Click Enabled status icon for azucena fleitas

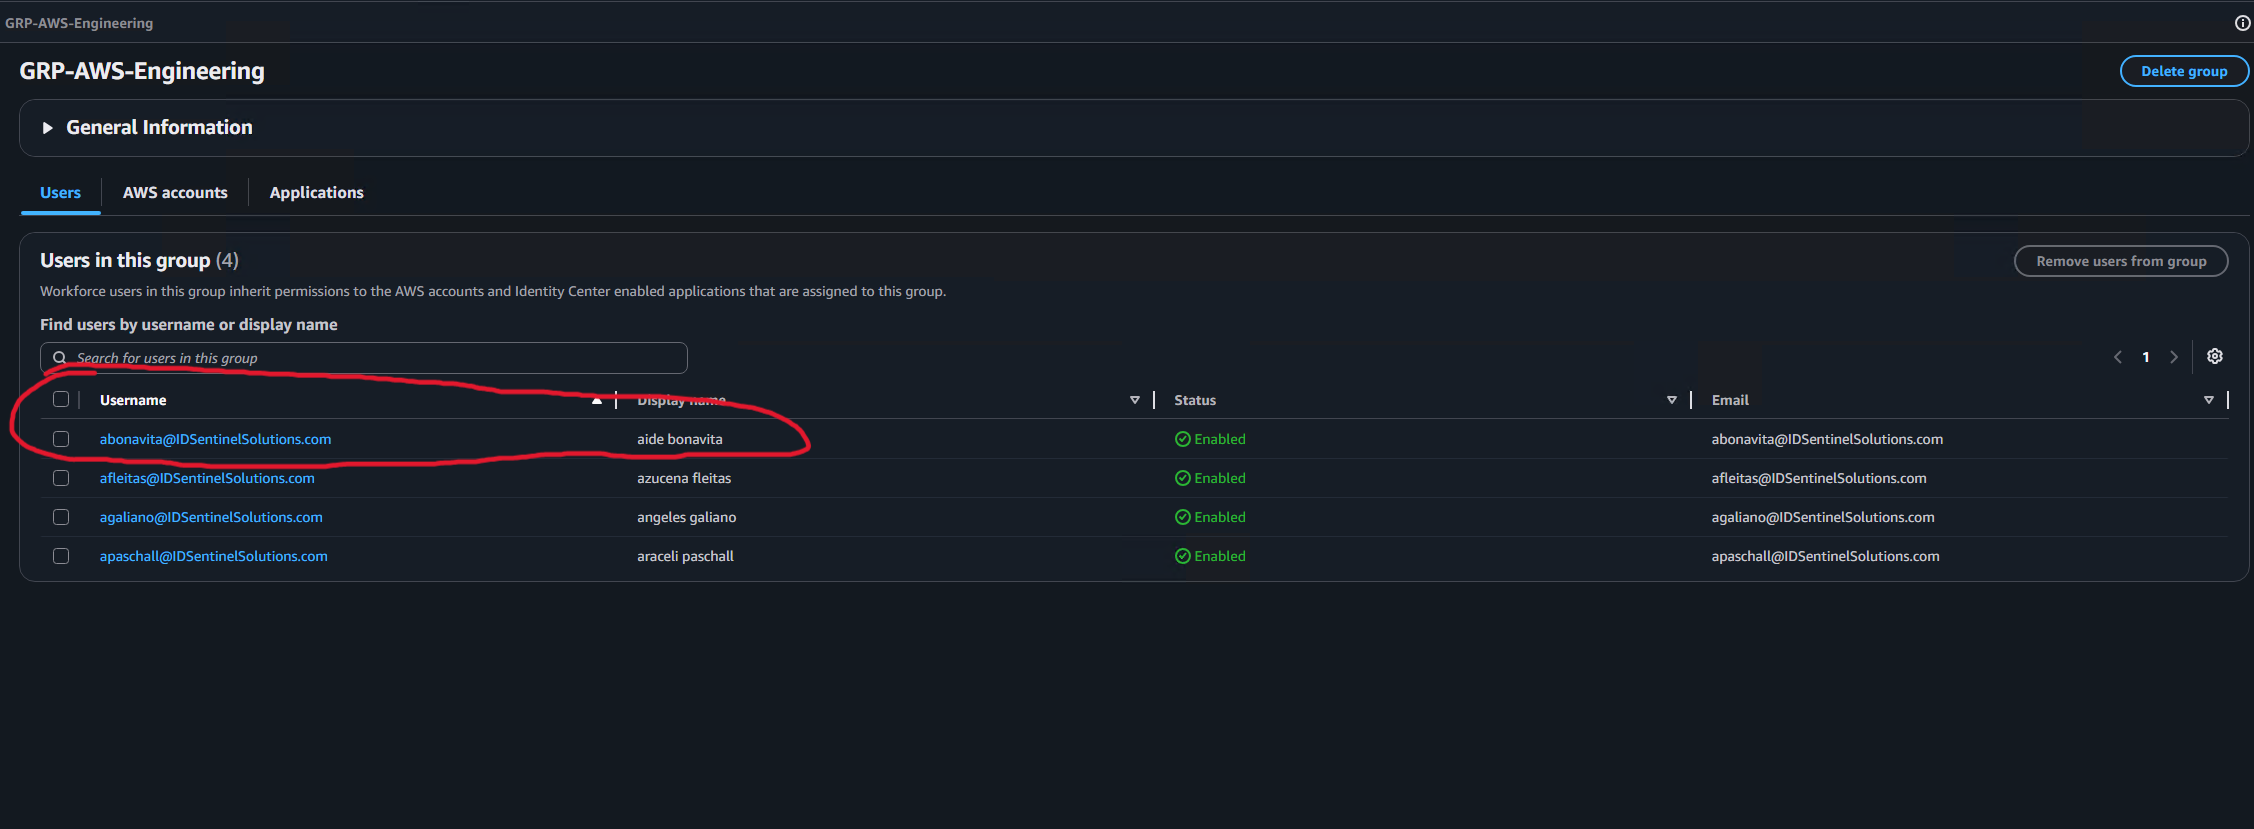(x=1183, y=478)
